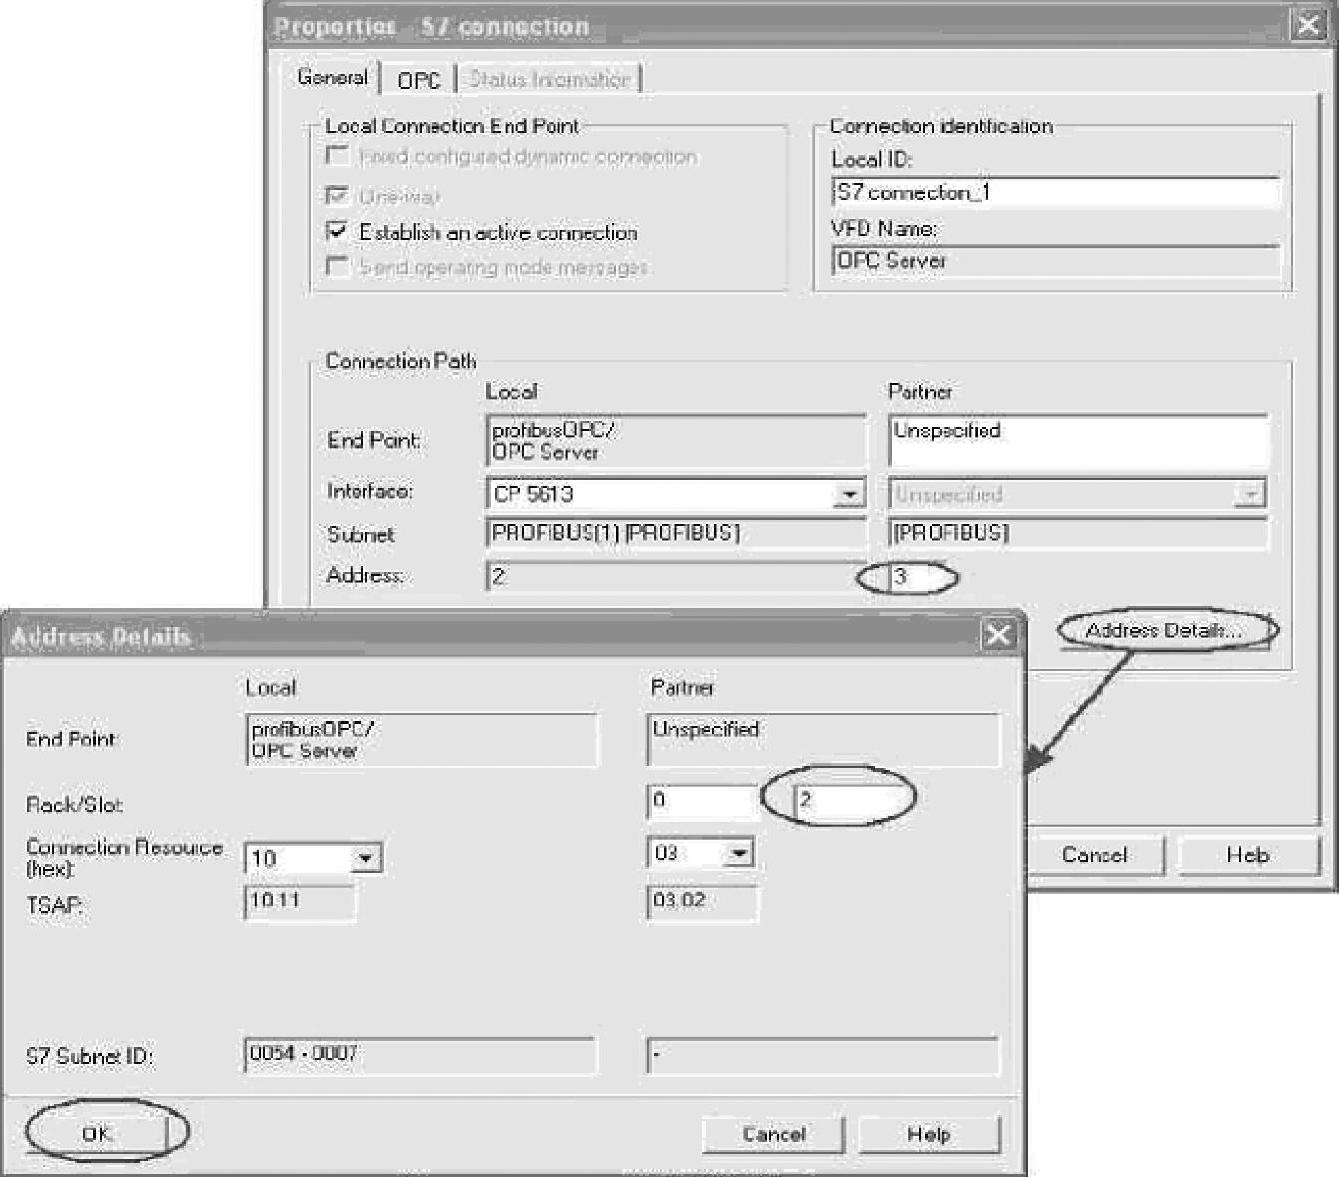Expand local Connection Resource dropdown showing 10
This screenshot has width=1339, height=1177.
[366, 858]
